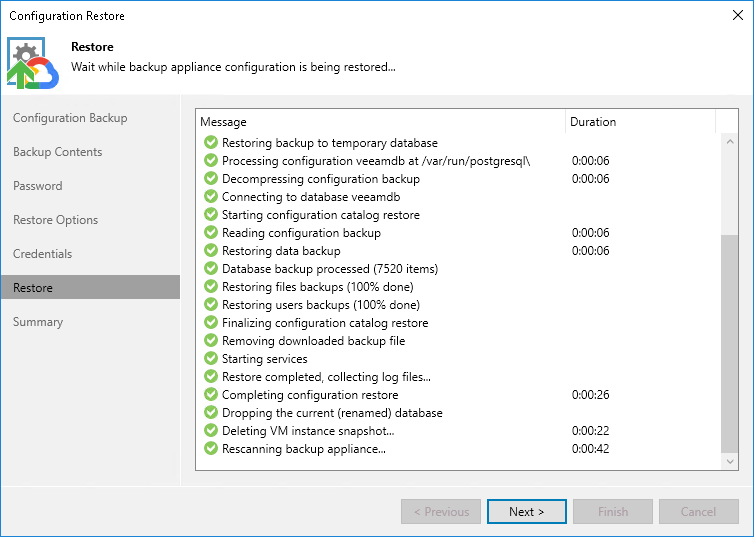The height and width of the screenshot is (537, 754).
Task: Select the Credentials step
Action: tap(42, 254)
